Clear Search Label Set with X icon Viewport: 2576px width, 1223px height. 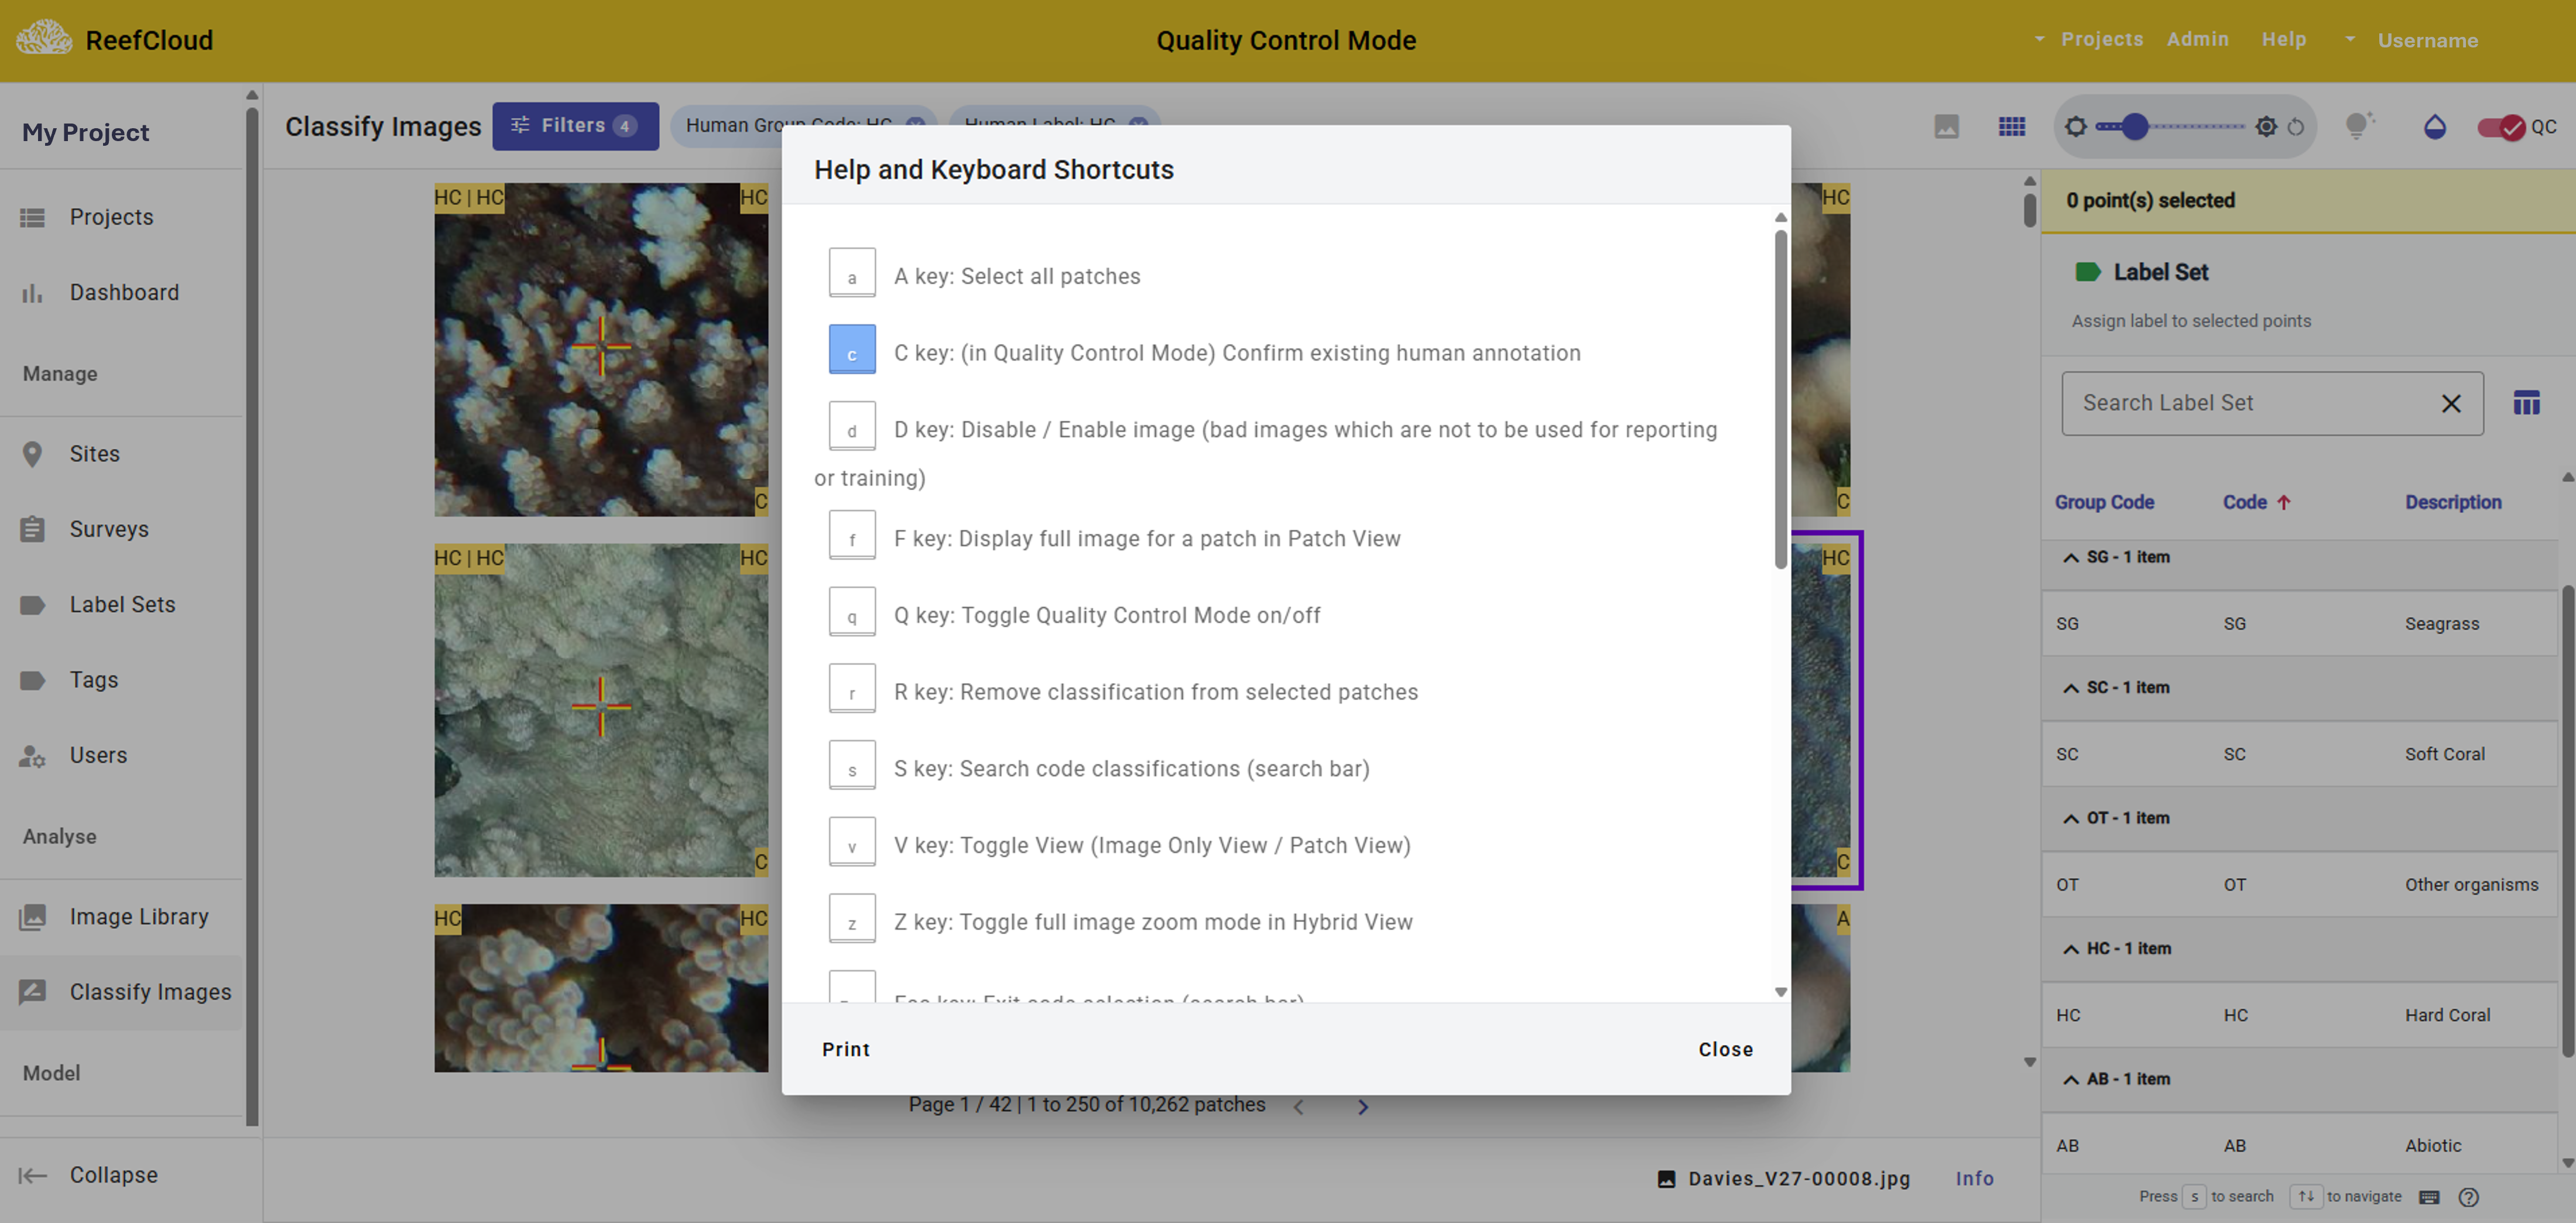2450,403
